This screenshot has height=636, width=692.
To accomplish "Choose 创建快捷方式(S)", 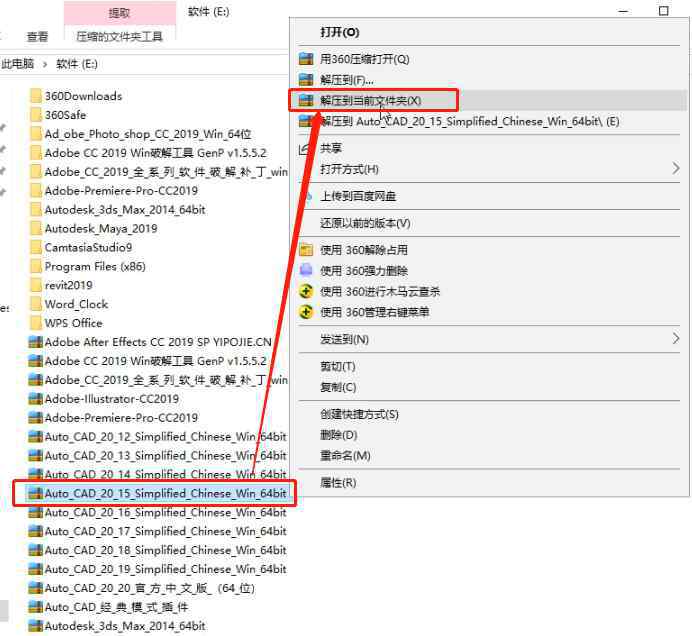I will (x=359, y=414).
